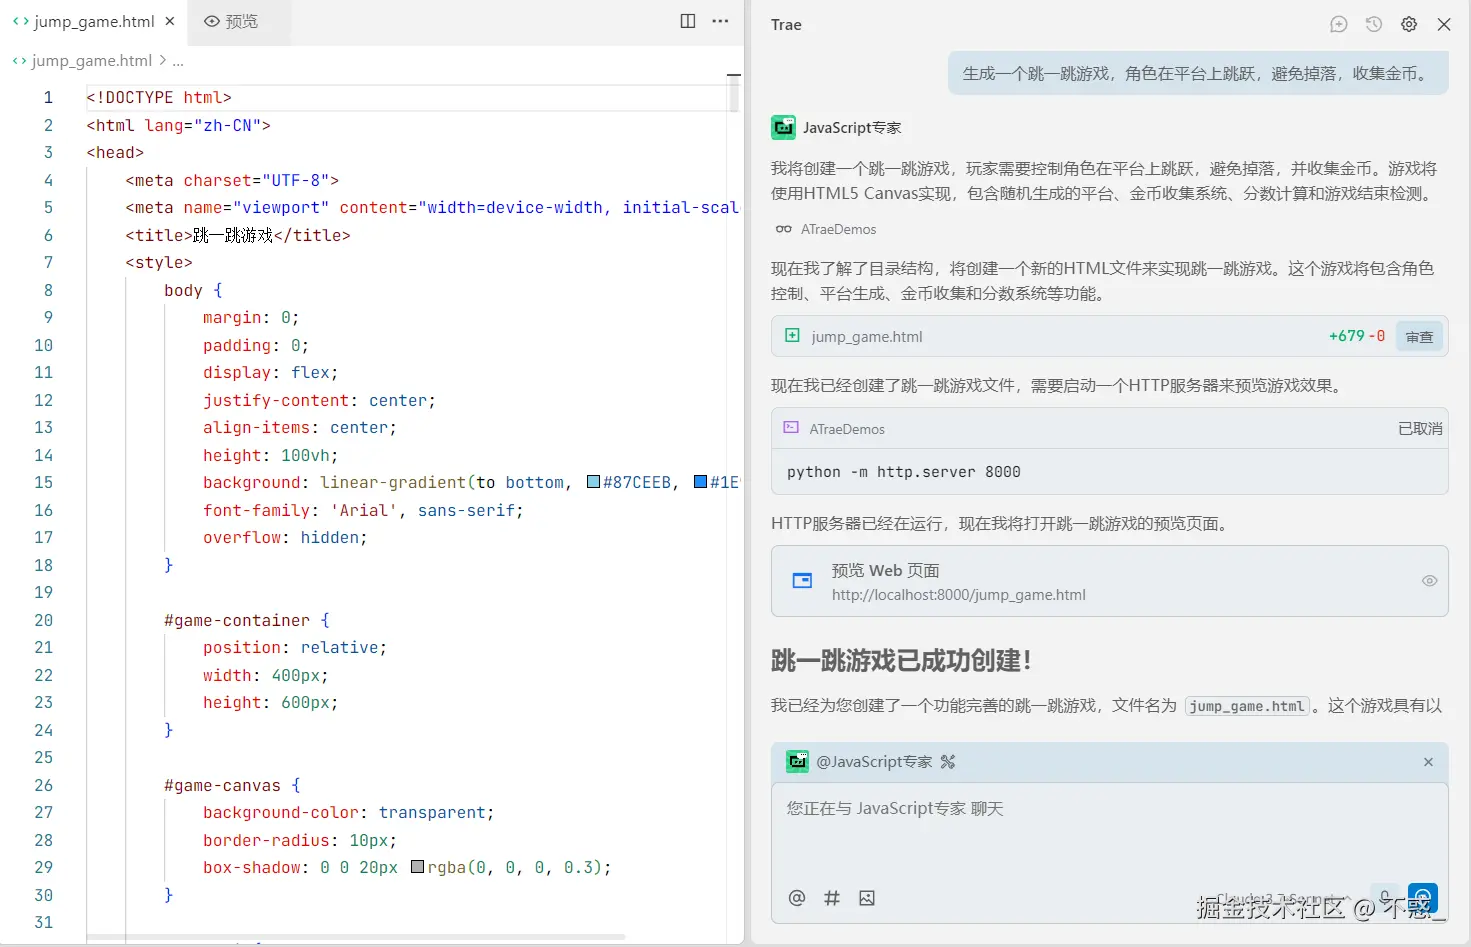Start a new chat in Trae panel
1471x947 pixels.
(x=1339, y=25)
